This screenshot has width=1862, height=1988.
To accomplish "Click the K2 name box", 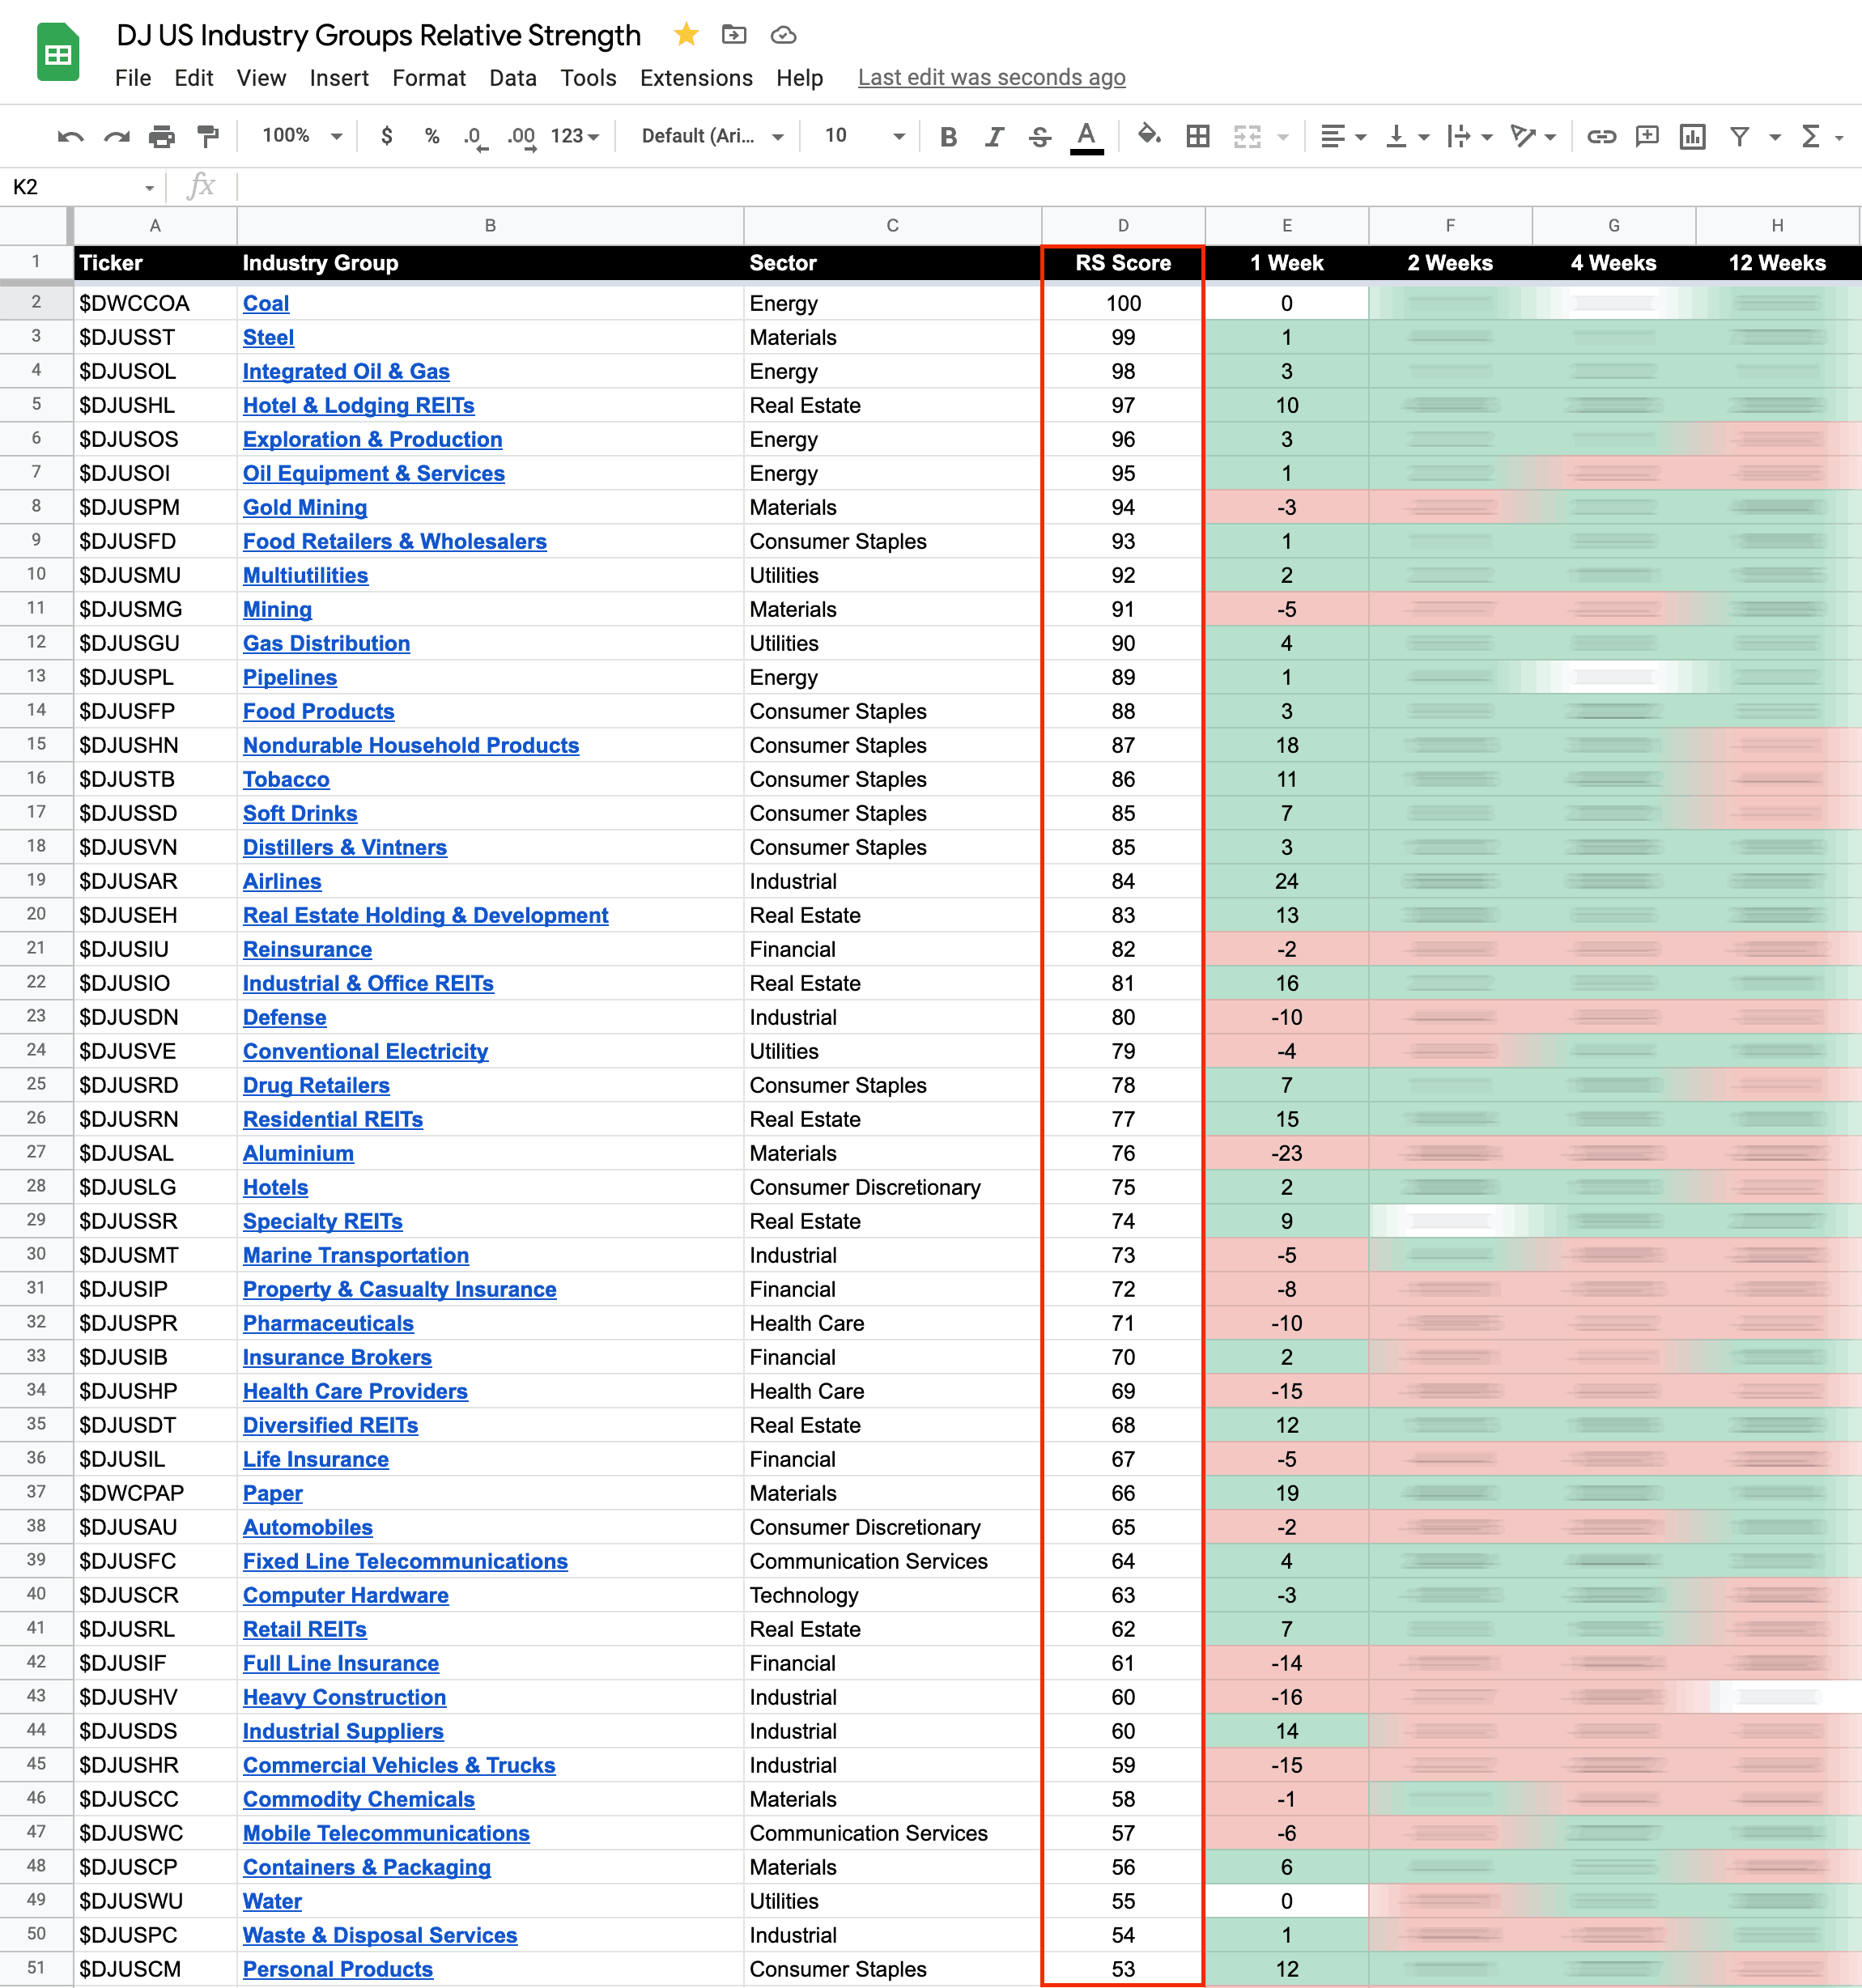I will click(x=83, y=187).
